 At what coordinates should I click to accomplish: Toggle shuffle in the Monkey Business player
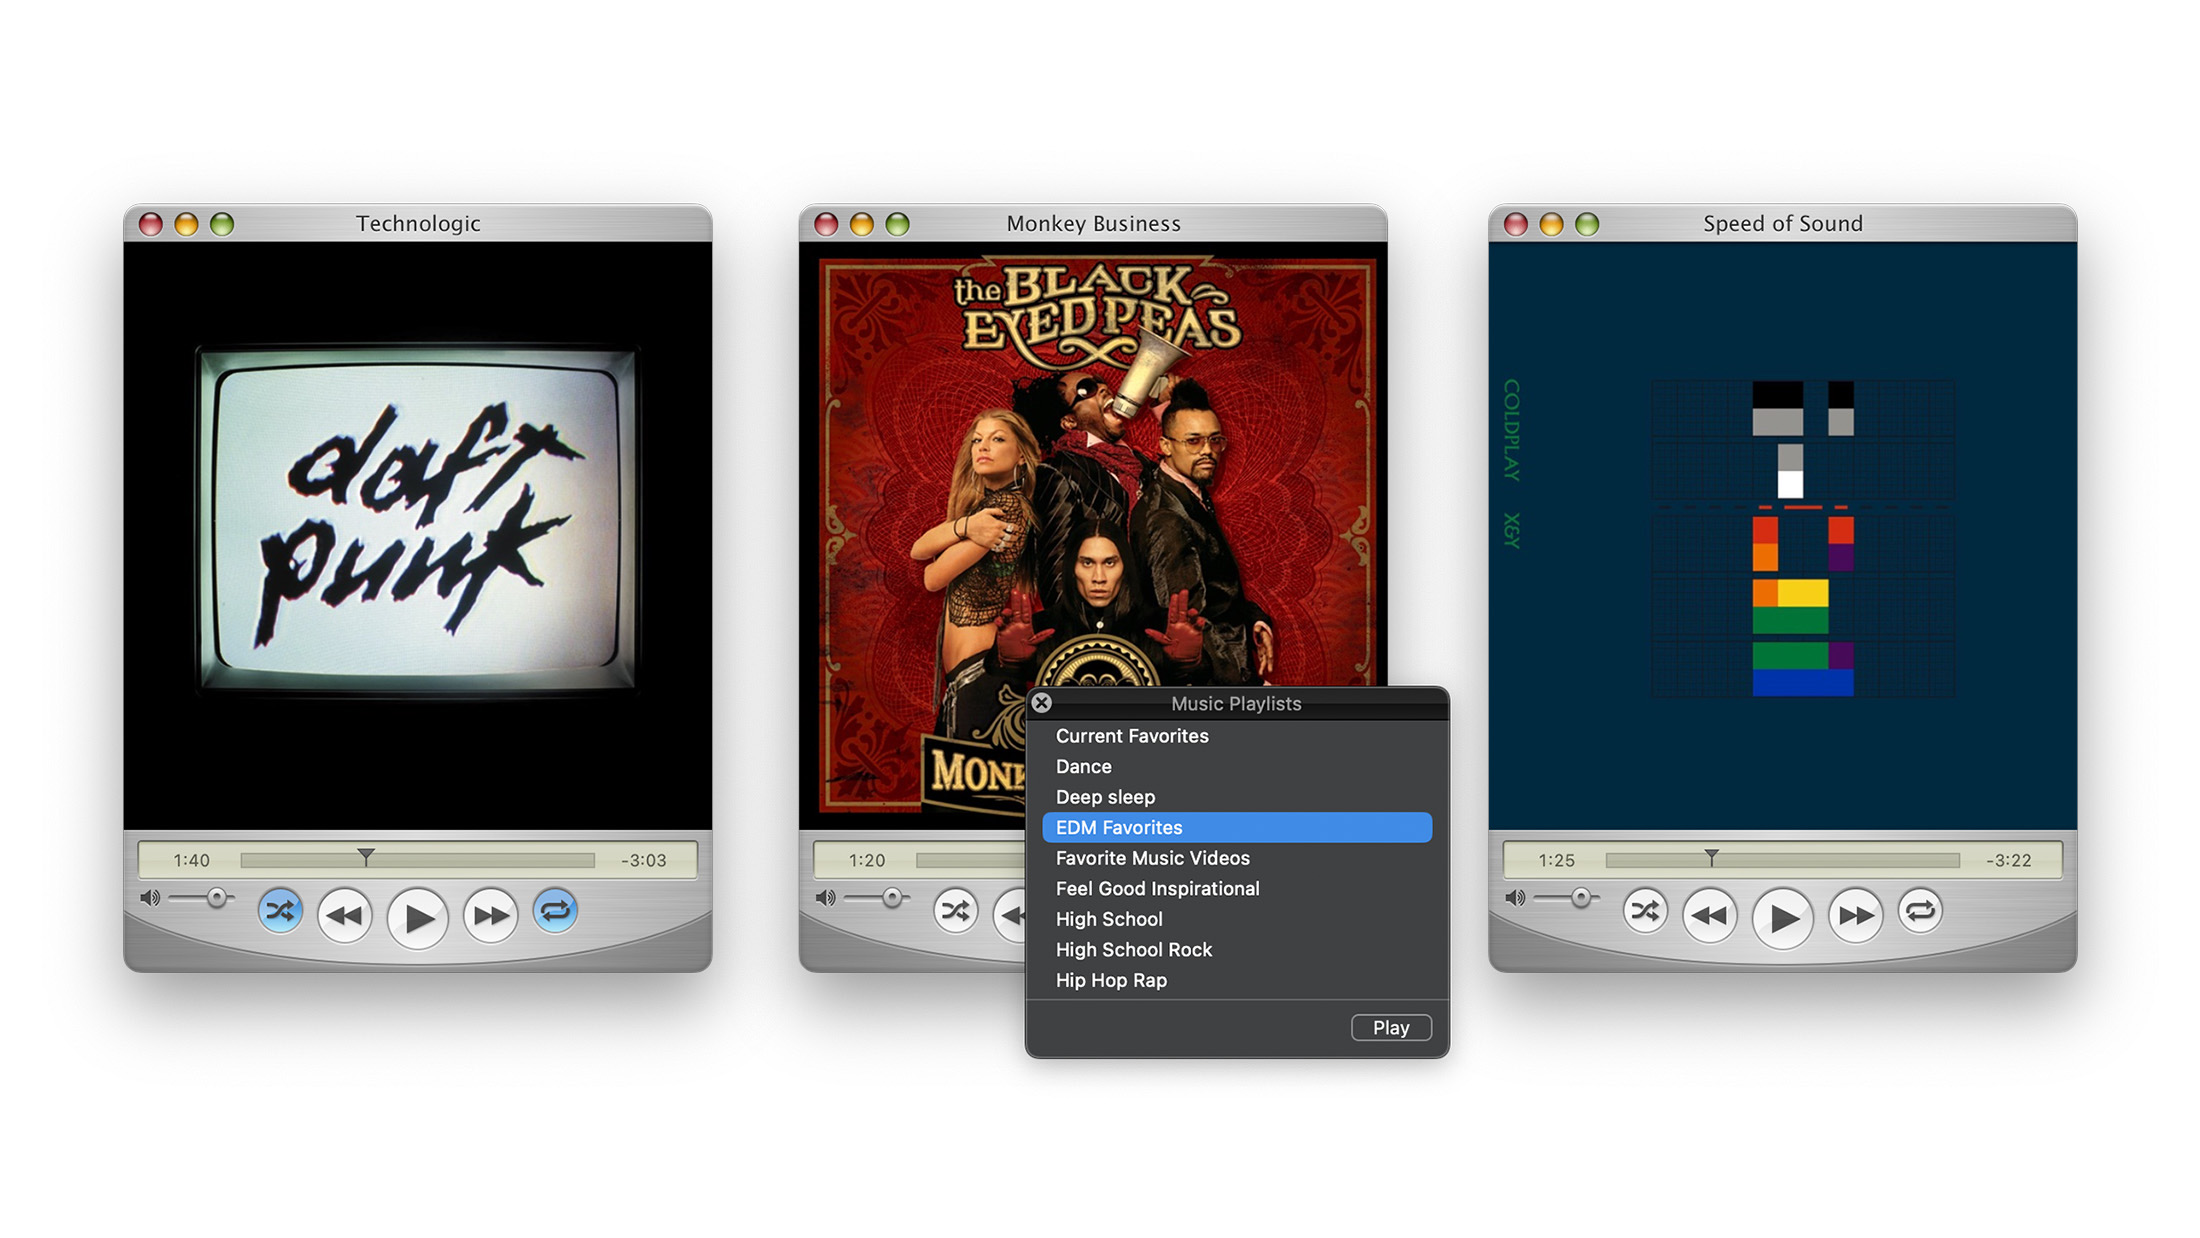coord(955,911)
